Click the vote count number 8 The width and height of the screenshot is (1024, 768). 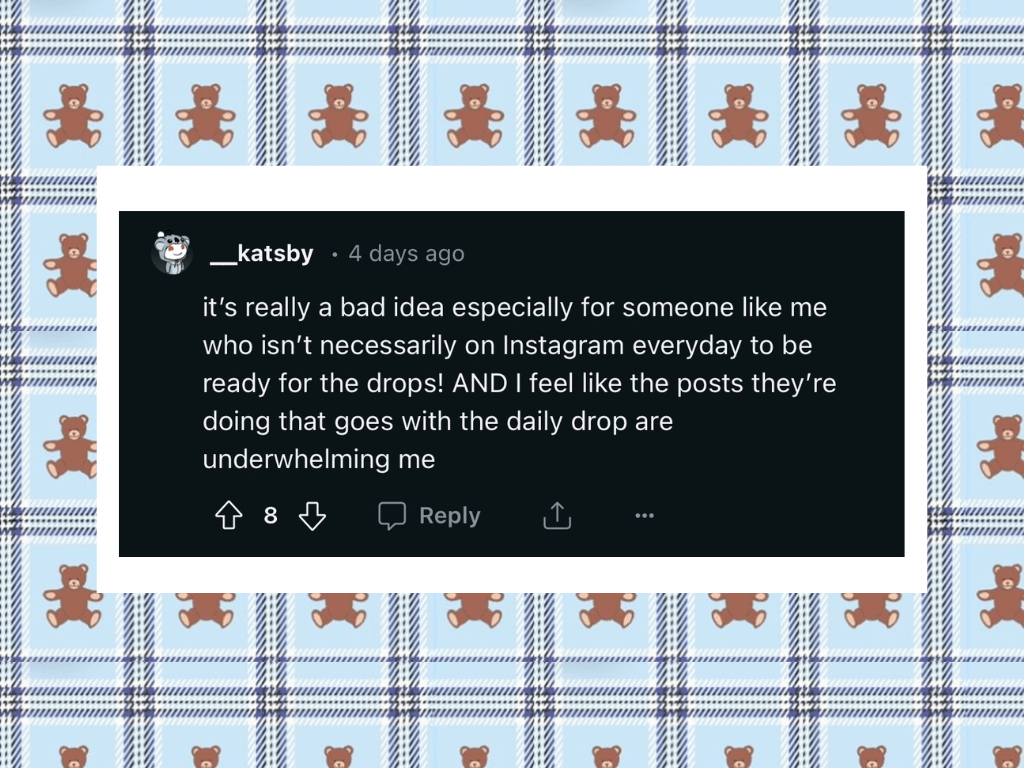[270, 516]
